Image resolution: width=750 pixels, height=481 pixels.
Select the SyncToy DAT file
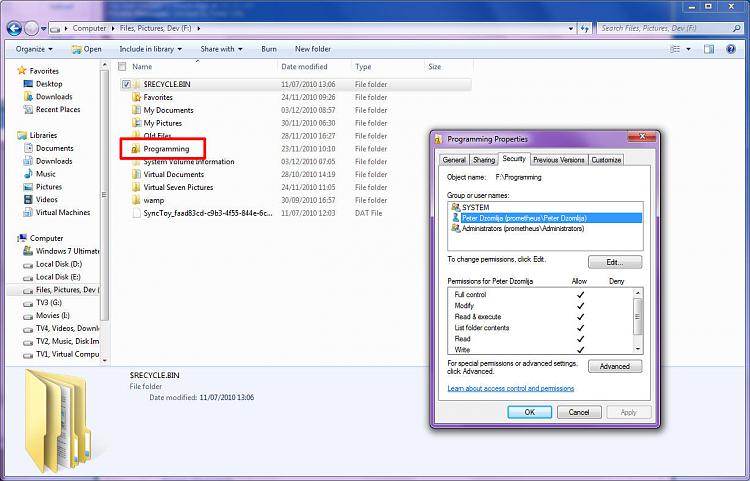pos(208,213)
